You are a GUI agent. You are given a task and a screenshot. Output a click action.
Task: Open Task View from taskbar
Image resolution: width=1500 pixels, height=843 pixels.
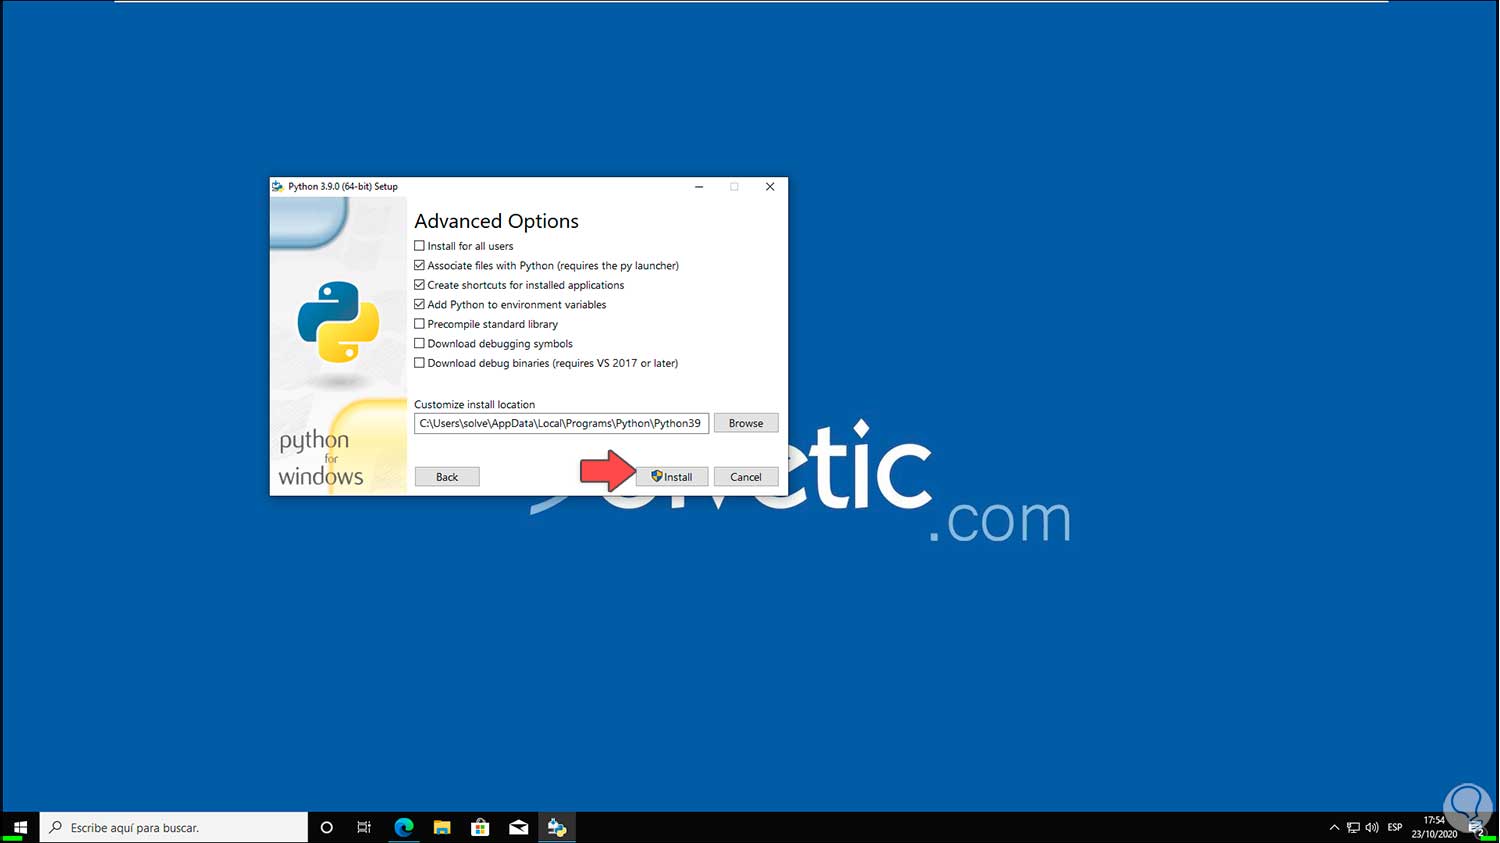(x=364, y=827)
